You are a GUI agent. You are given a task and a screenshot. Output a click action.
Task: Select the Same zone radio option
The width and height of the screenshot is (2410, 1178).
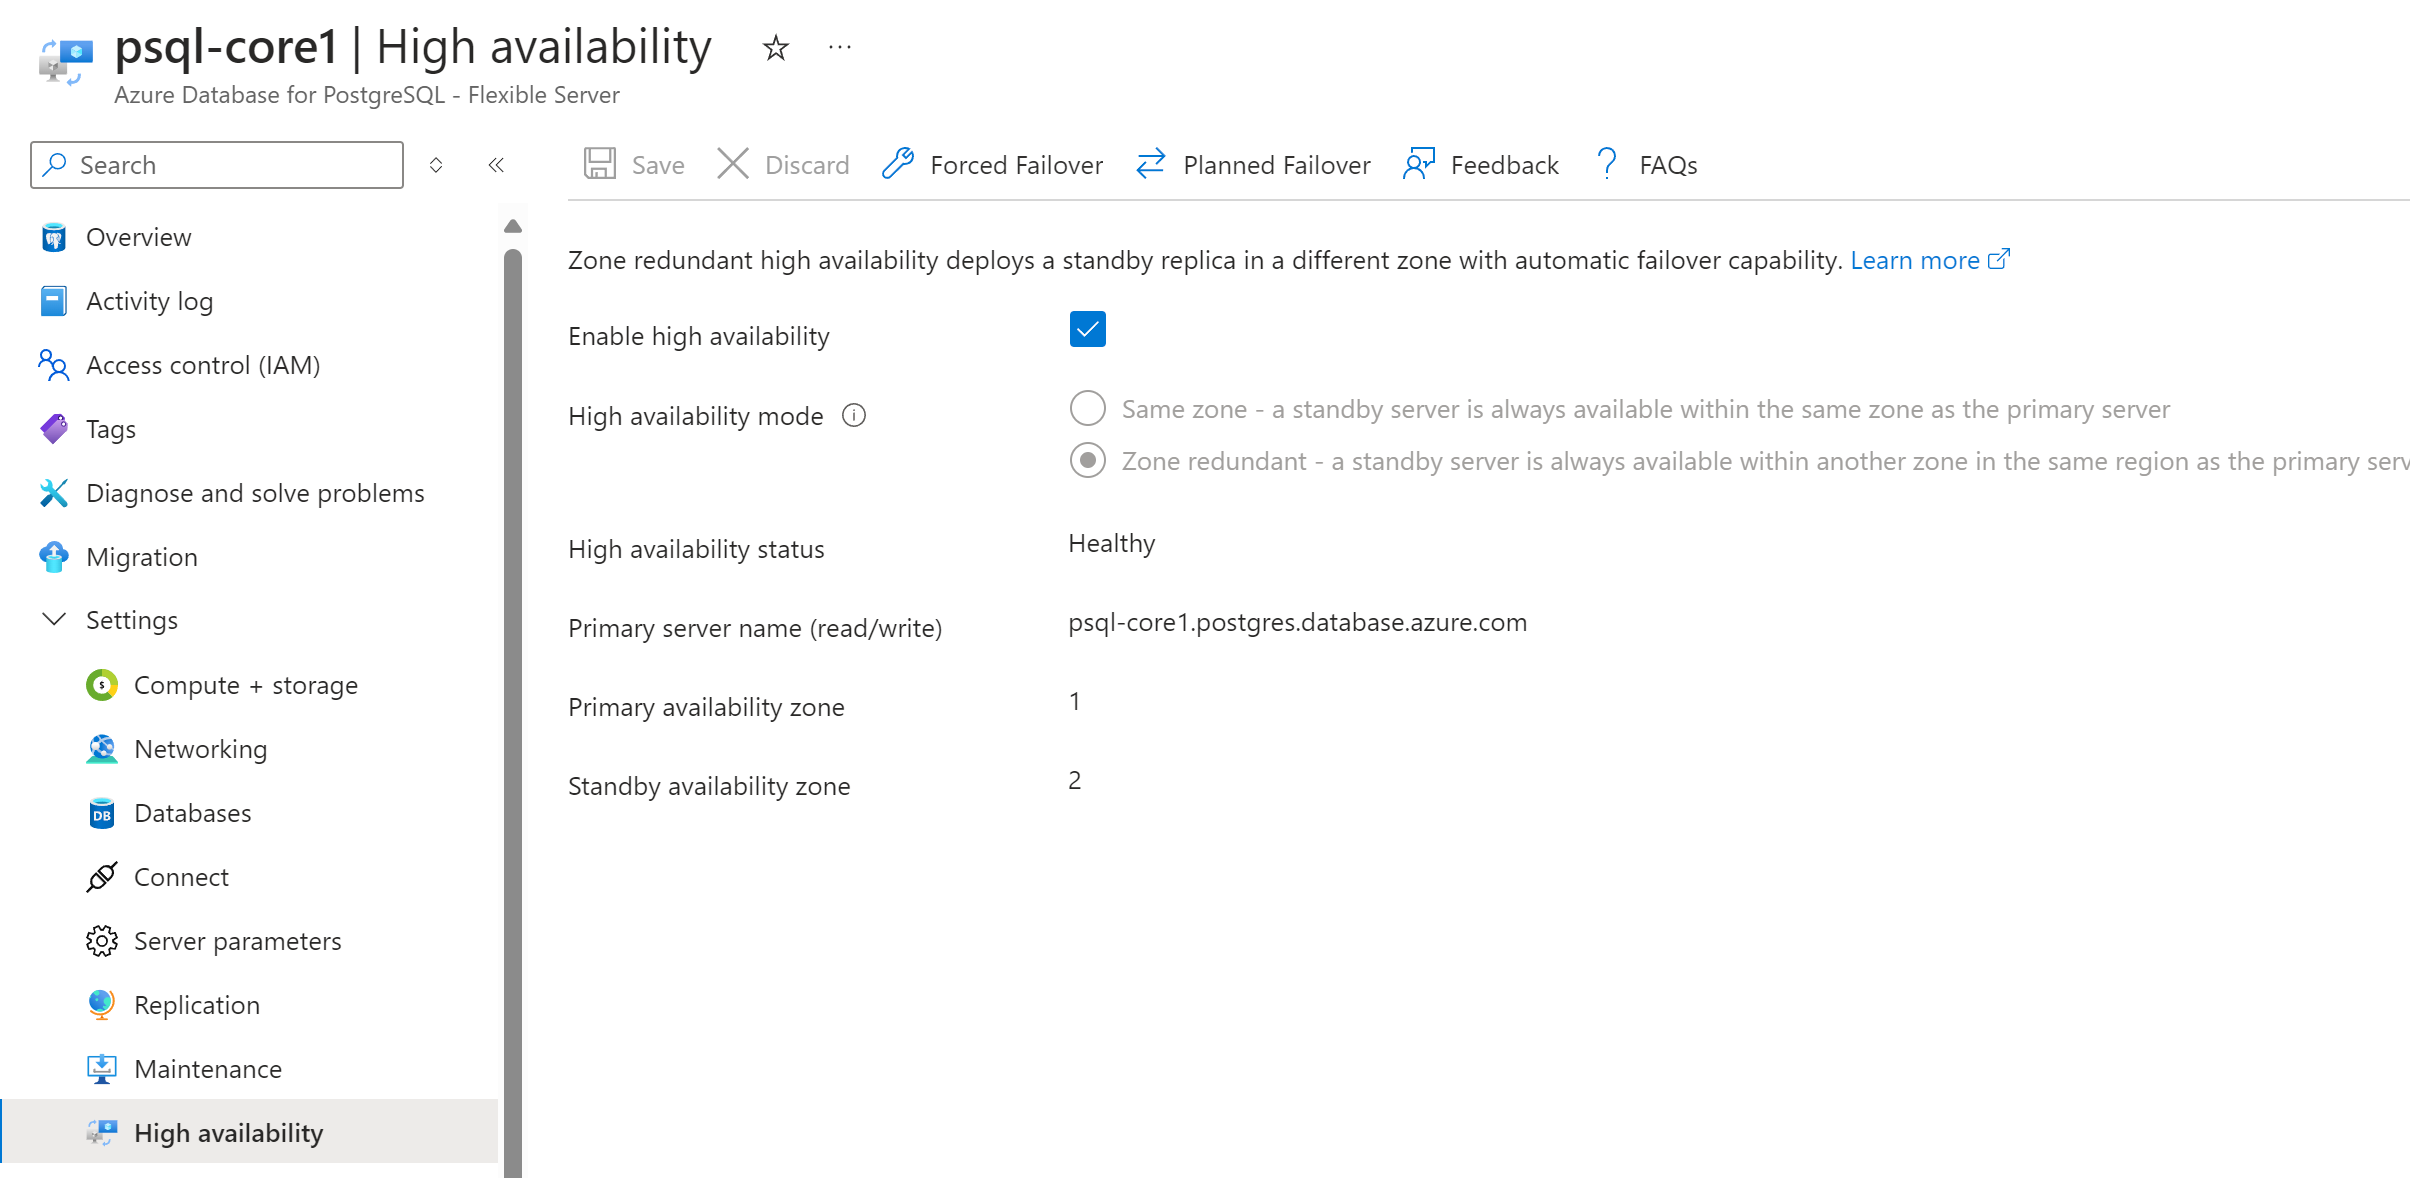point(1087,408)
